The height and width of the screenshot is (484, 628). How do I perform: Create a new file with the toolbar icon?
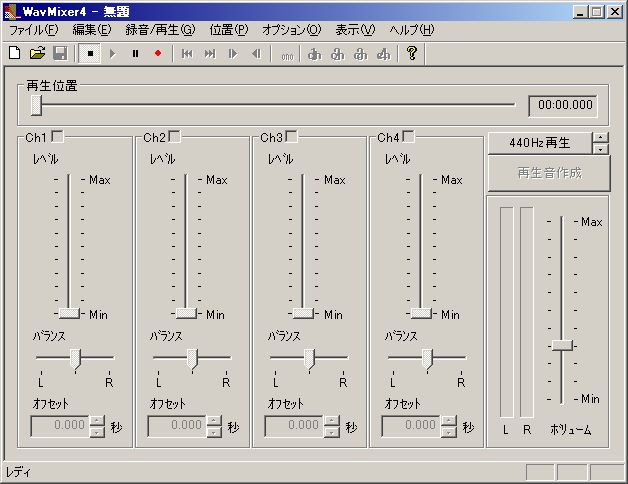point(15,53)
